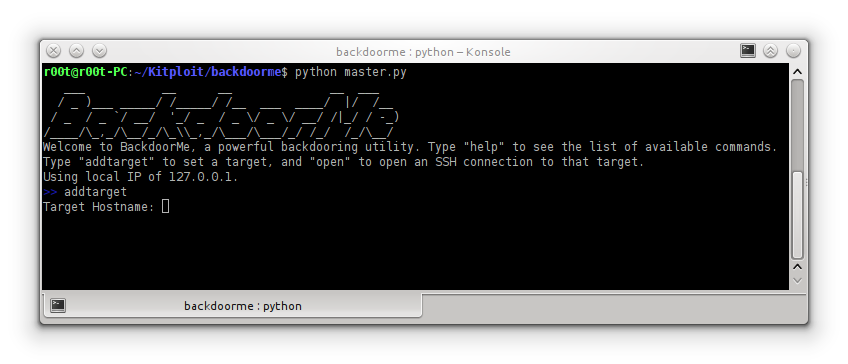Close the Konsole window
848x364 pixels.
point(54,51)
